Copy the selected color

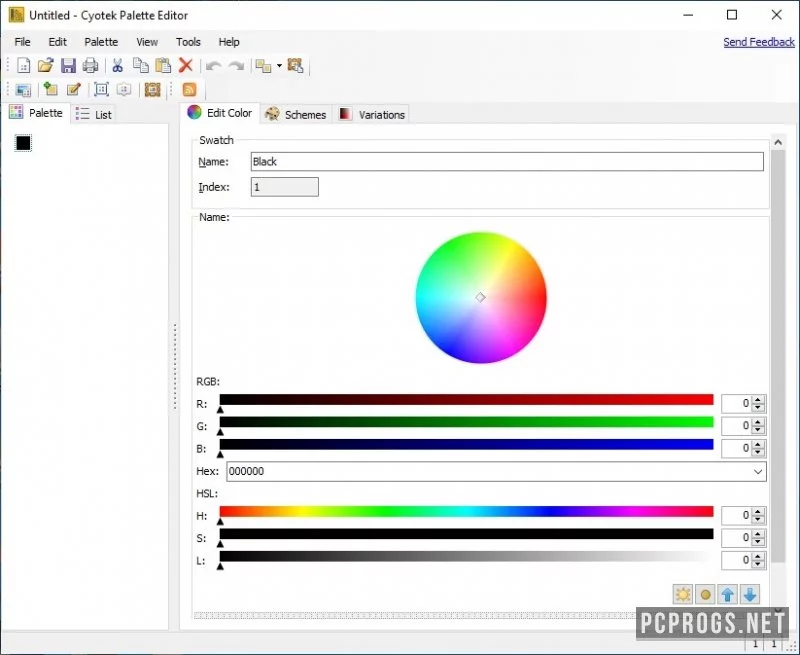coord(140,65)
